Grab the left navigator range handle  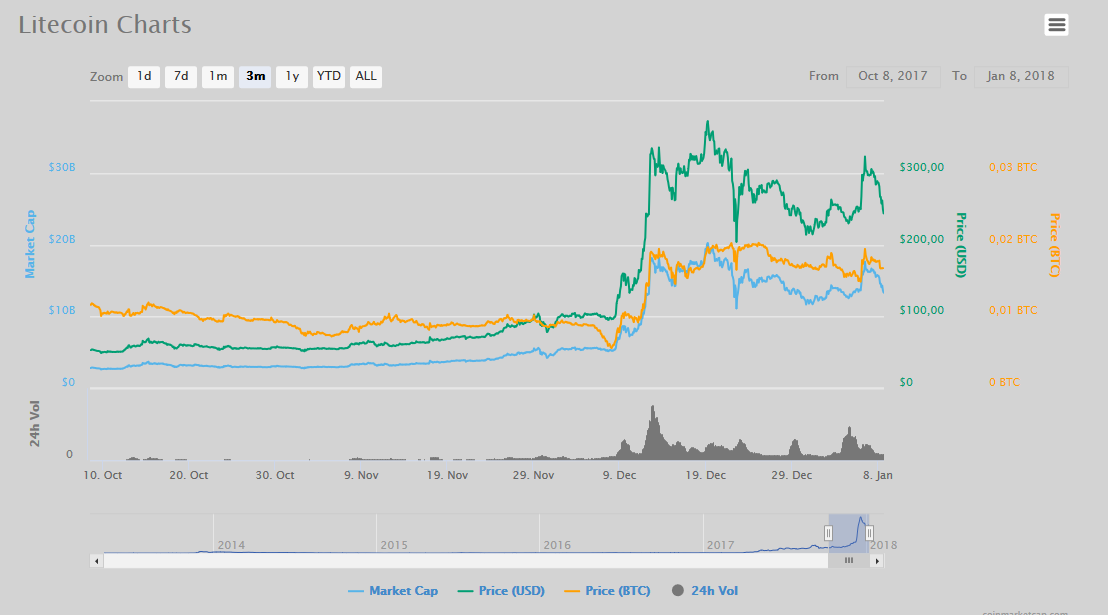(x=828, y=533)
